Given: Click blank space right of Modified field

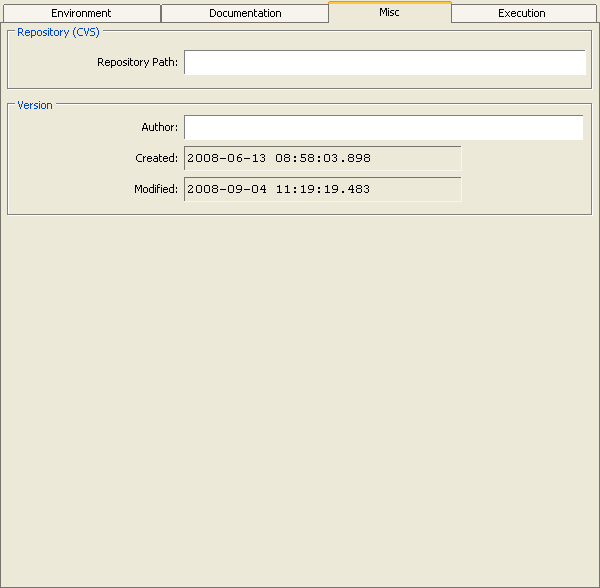Looking at the screenshot, I should point(522,189).
